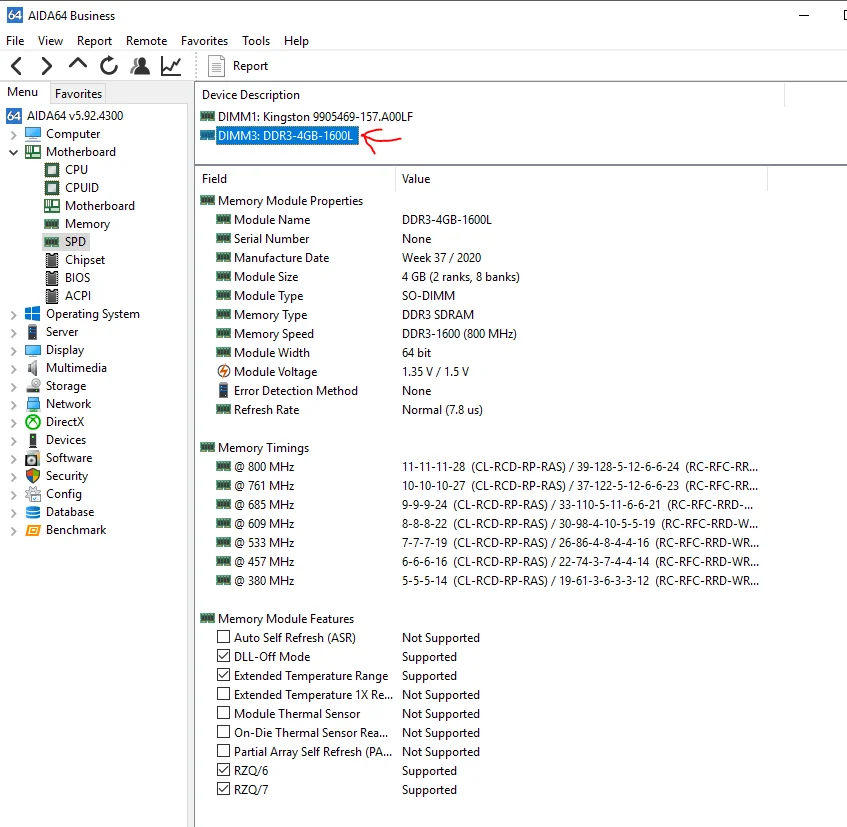Screen dimensions: 847x827
Task: Expand the Network tree node
Action: (x=14, y=405)
